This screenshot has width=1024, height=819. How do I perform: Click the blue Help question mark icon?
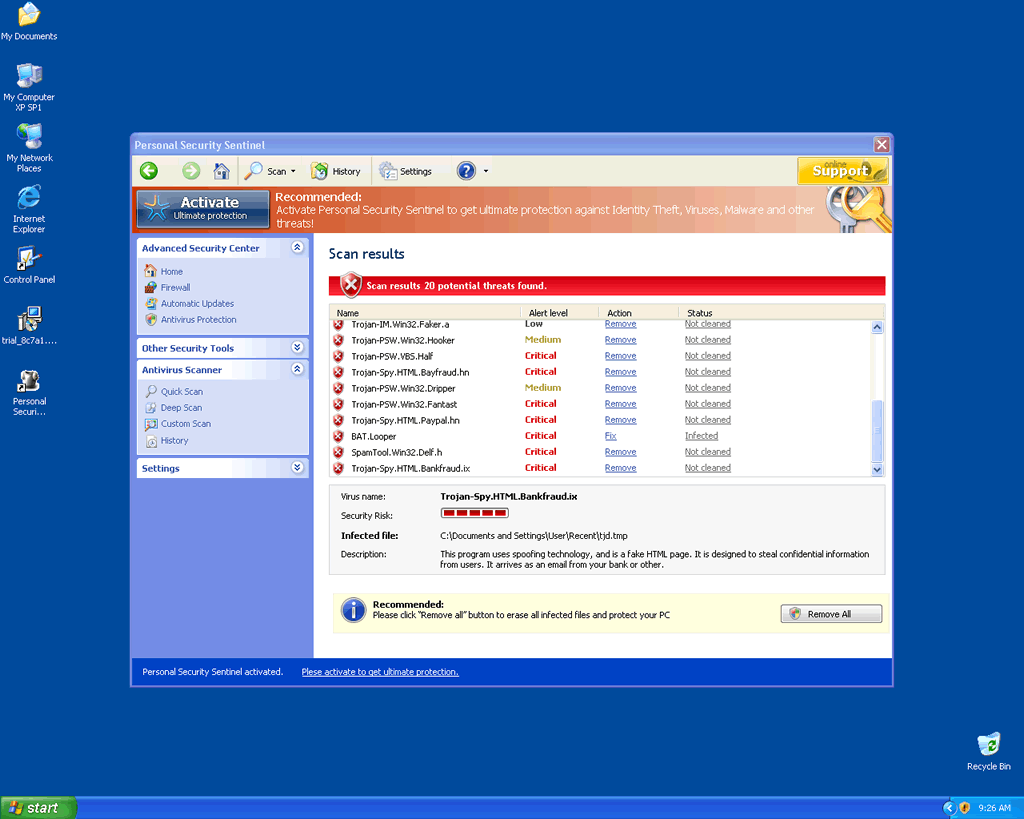pyautogui.click(x=466, y=171)
